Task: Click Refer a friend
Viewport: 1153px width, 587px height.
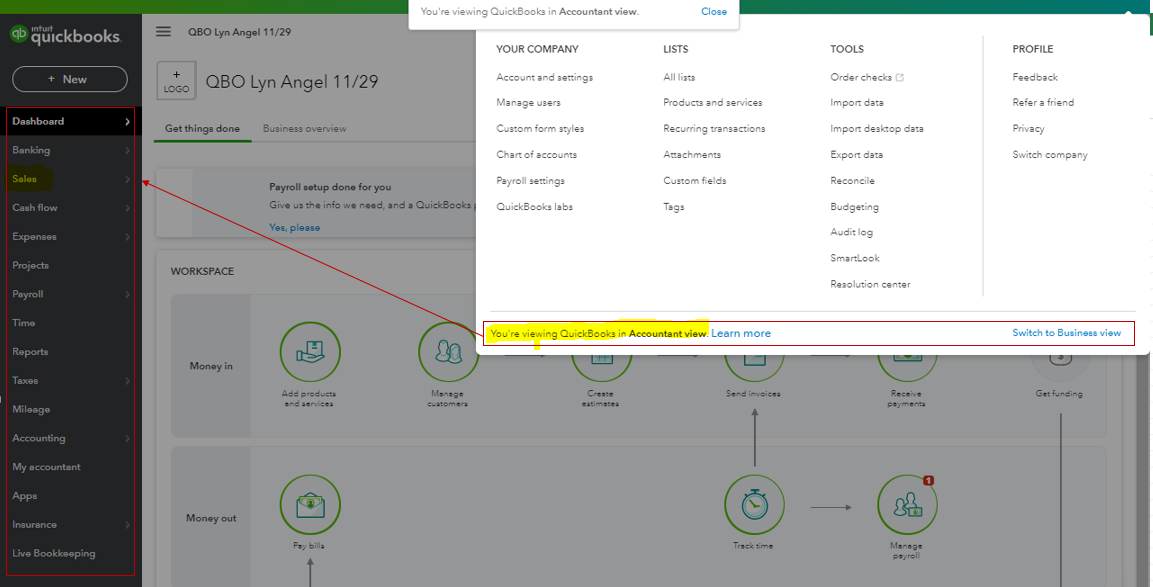Action: pos(1043,103)
